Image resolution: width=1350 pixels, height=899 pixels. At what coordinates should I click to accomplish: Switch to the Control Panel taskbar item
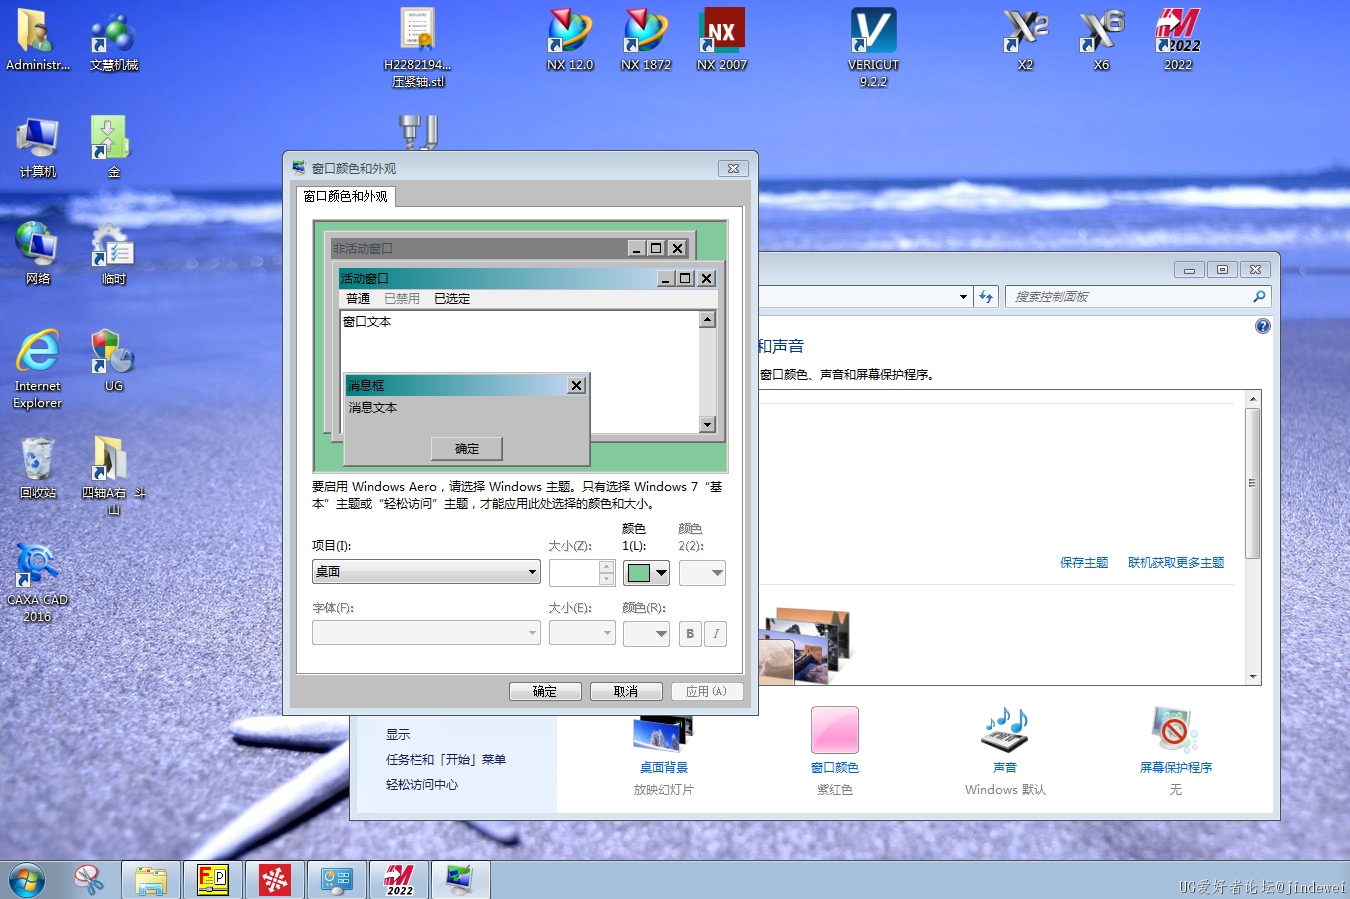(x=337, y=880)
